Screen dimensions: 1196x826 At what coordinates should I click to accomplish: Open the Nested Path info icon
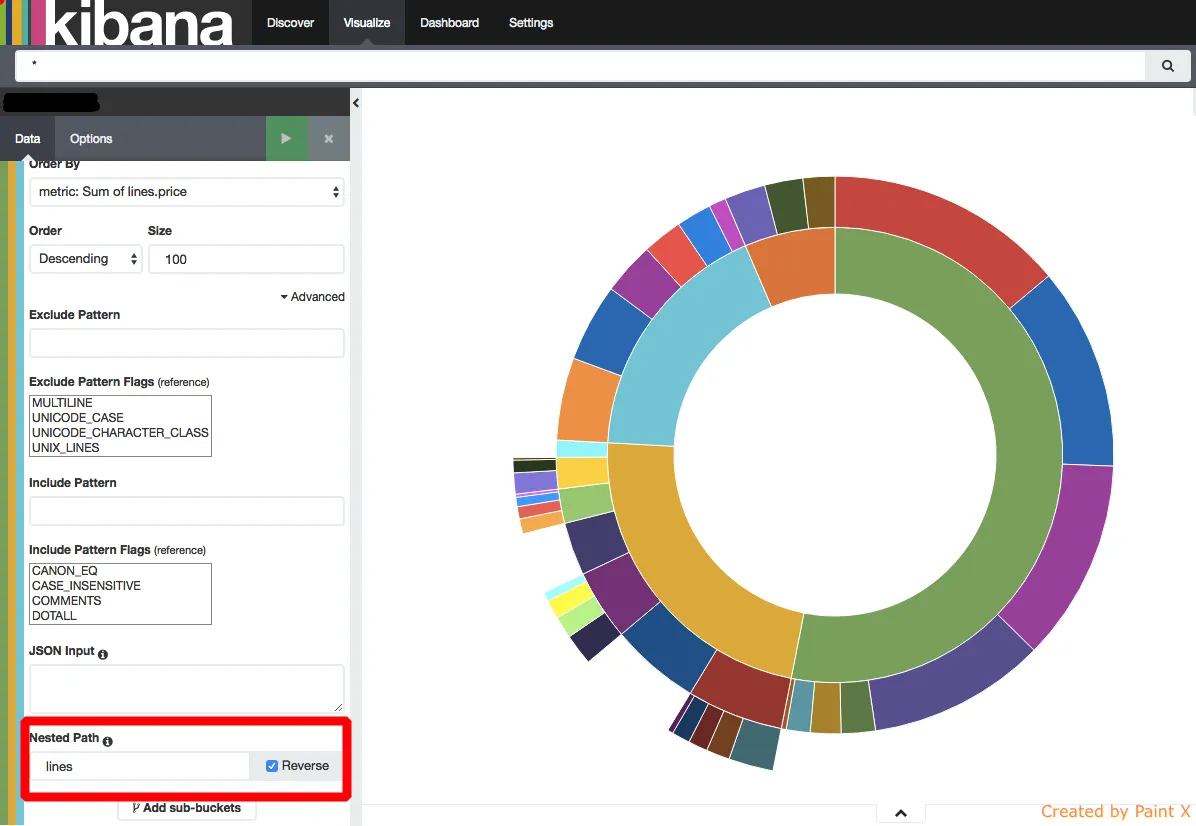point(108,741)
